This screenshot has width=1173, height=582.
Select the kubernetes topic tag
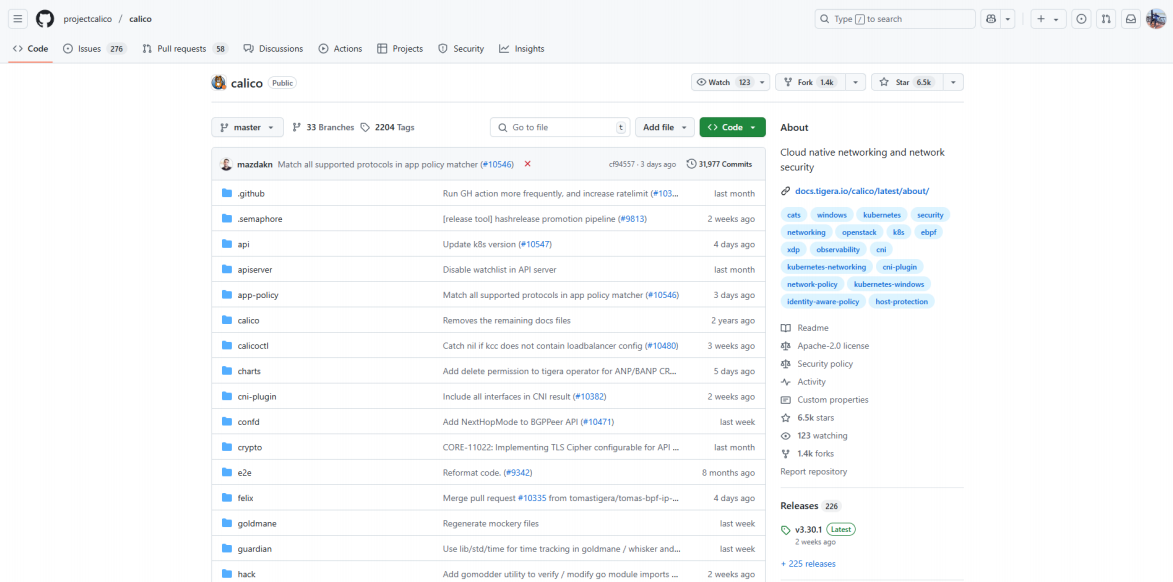click(882, 215)
